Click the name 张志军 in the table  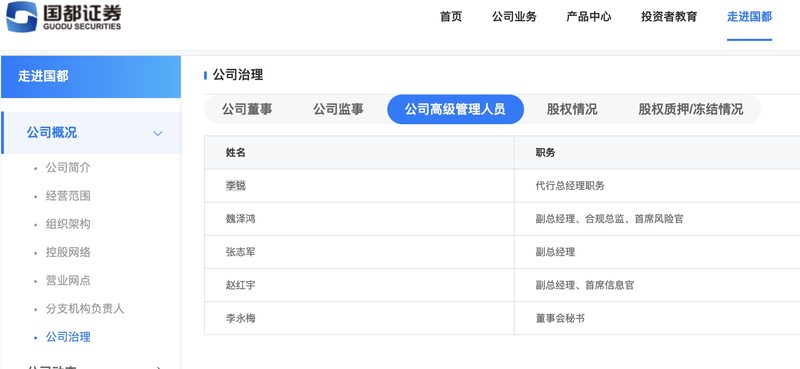click(x=240, y=252)
